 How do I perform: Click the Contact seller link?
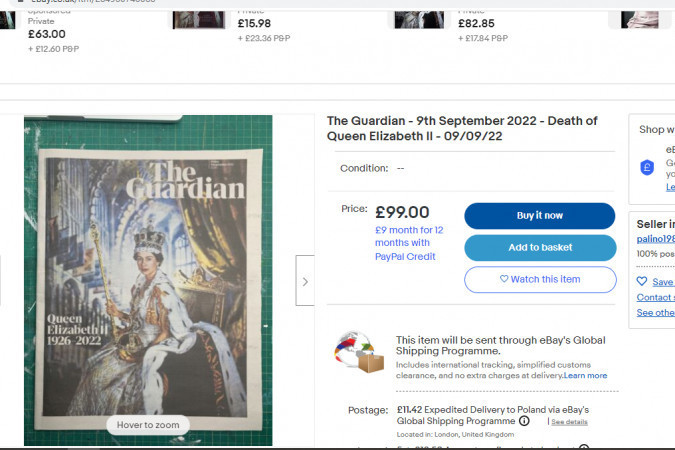655,297
